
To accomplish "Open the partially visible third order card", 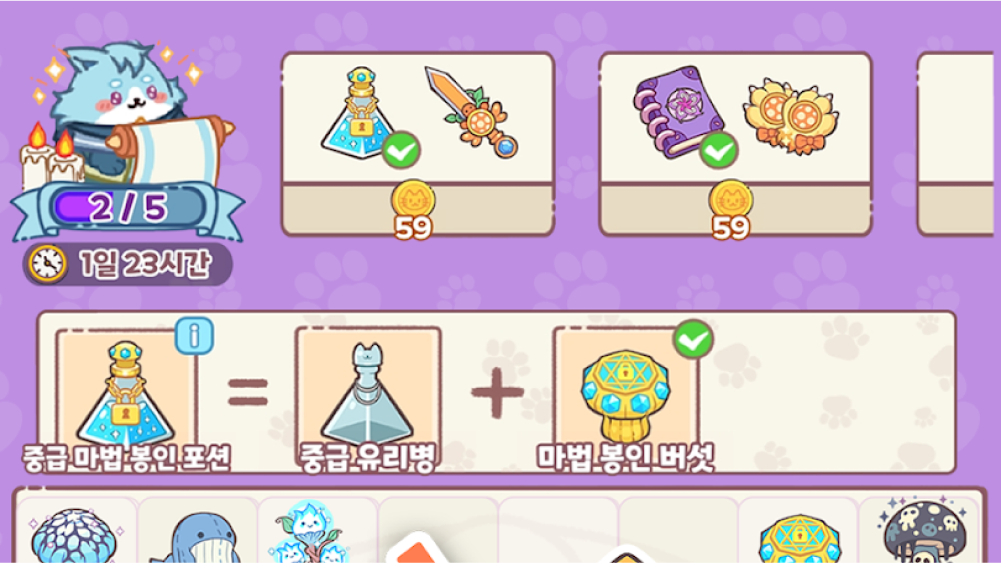I will point(956,144).
